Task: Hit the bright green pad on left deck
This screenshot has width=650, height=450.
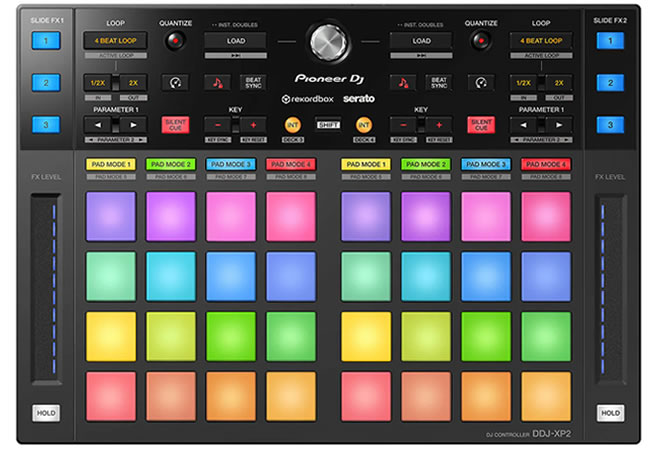Action: [231, 336]
